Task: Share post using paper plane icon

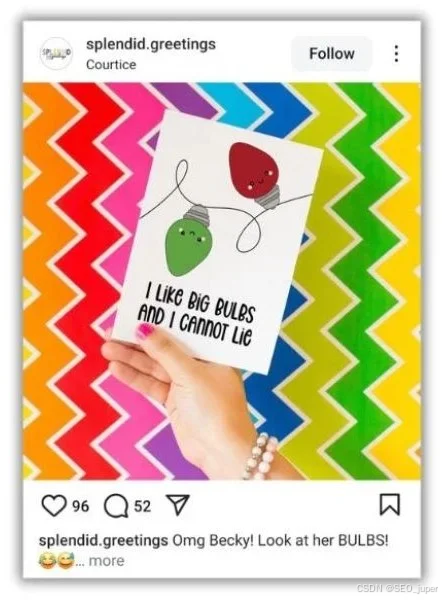Action: [x=177, y=505]
